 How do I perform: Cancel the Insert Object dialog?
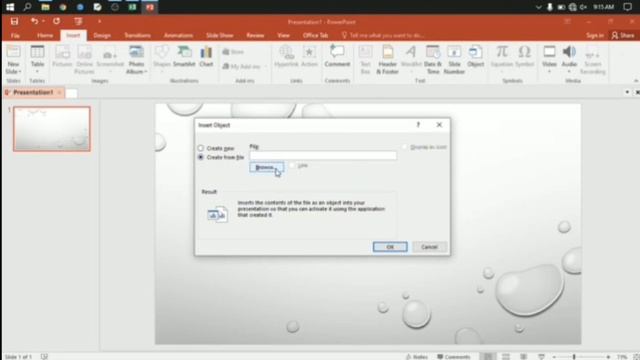429,247
